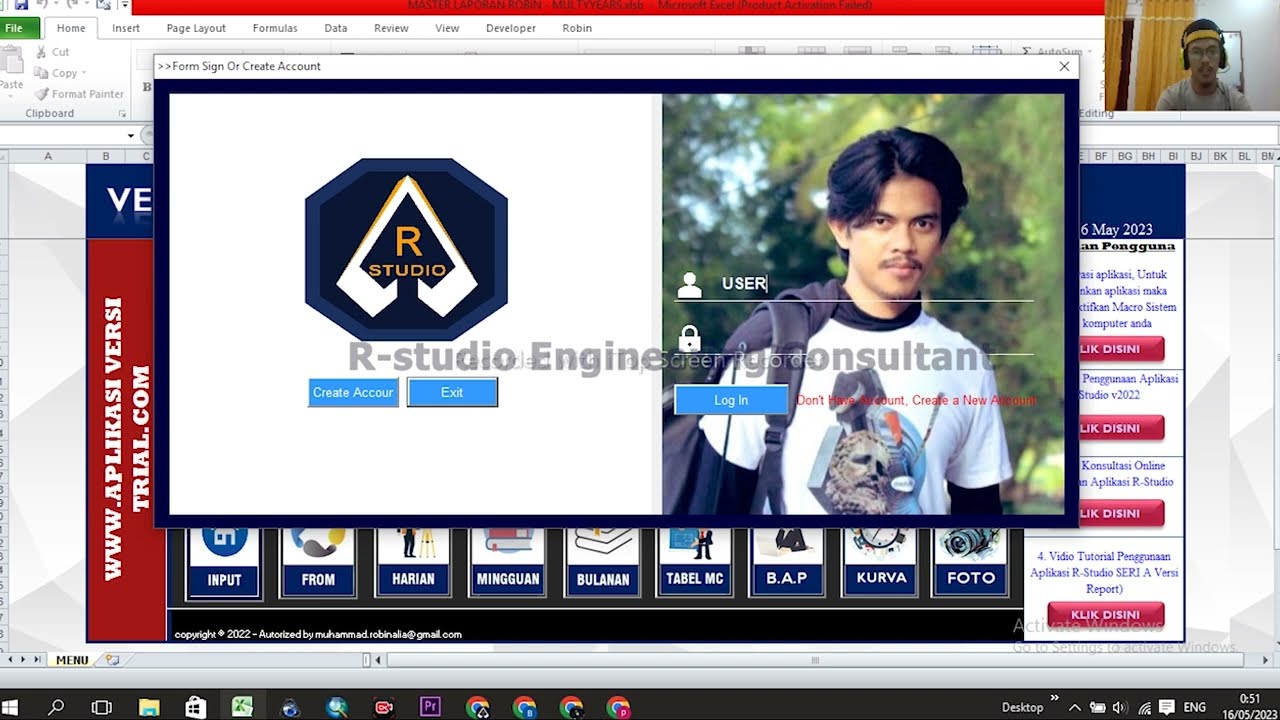Click the FROM menu icon
Screen dimensions: 1280x720
[x=318, y=562]
